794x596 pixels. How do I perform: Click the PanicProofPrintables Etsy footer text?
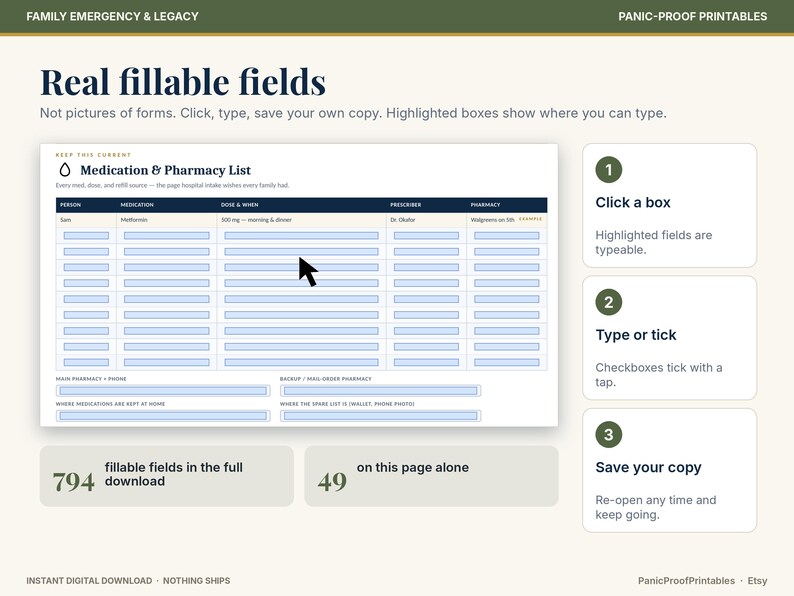[x=702, y=581]
